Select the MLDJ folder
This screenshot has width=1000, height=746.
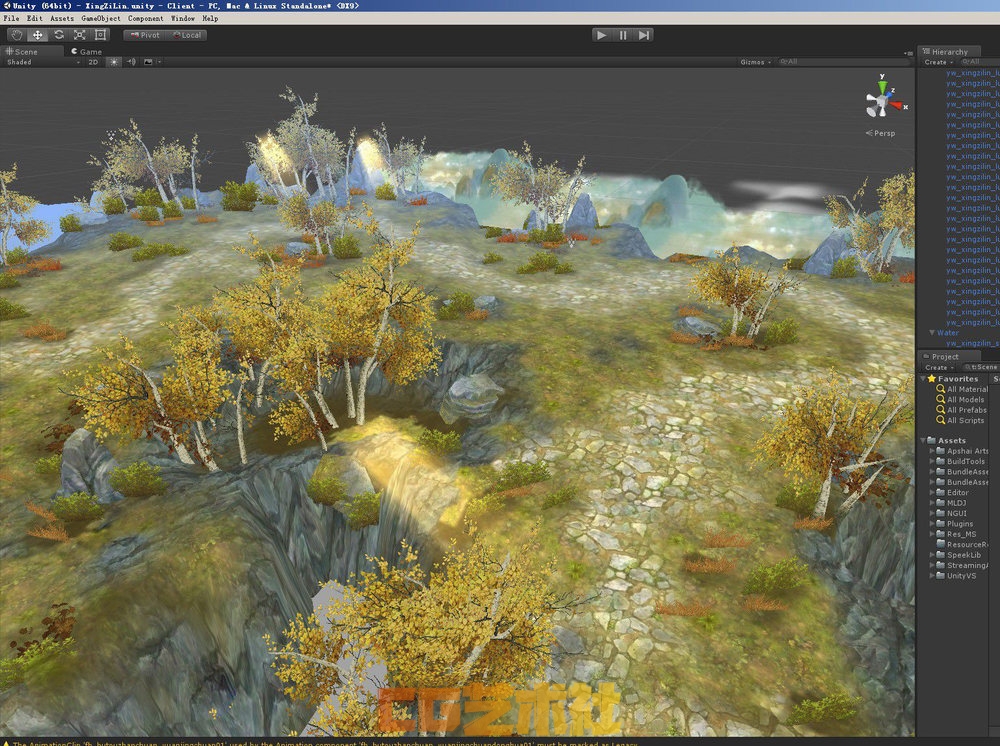coord(956,503)
